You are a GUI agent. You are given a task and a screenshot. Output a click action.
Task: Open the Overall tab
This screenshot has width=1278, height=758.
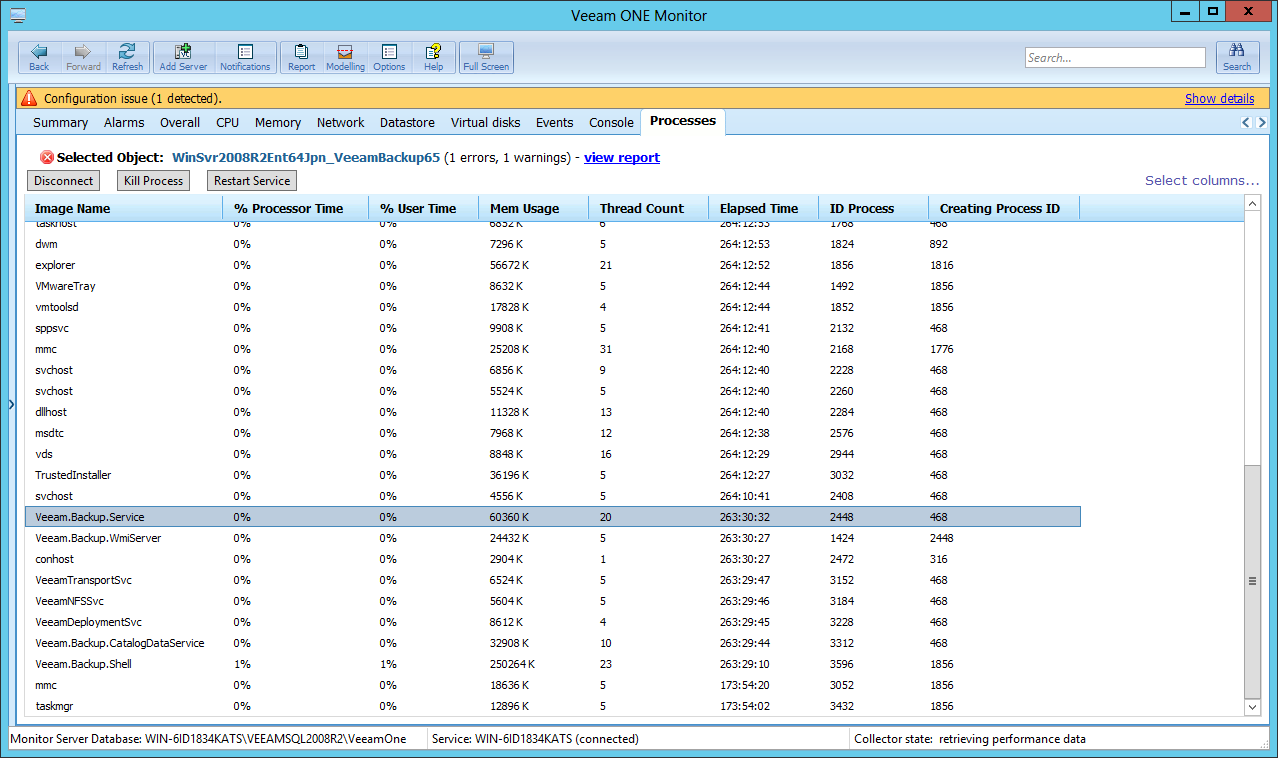(x=180, y=122)
